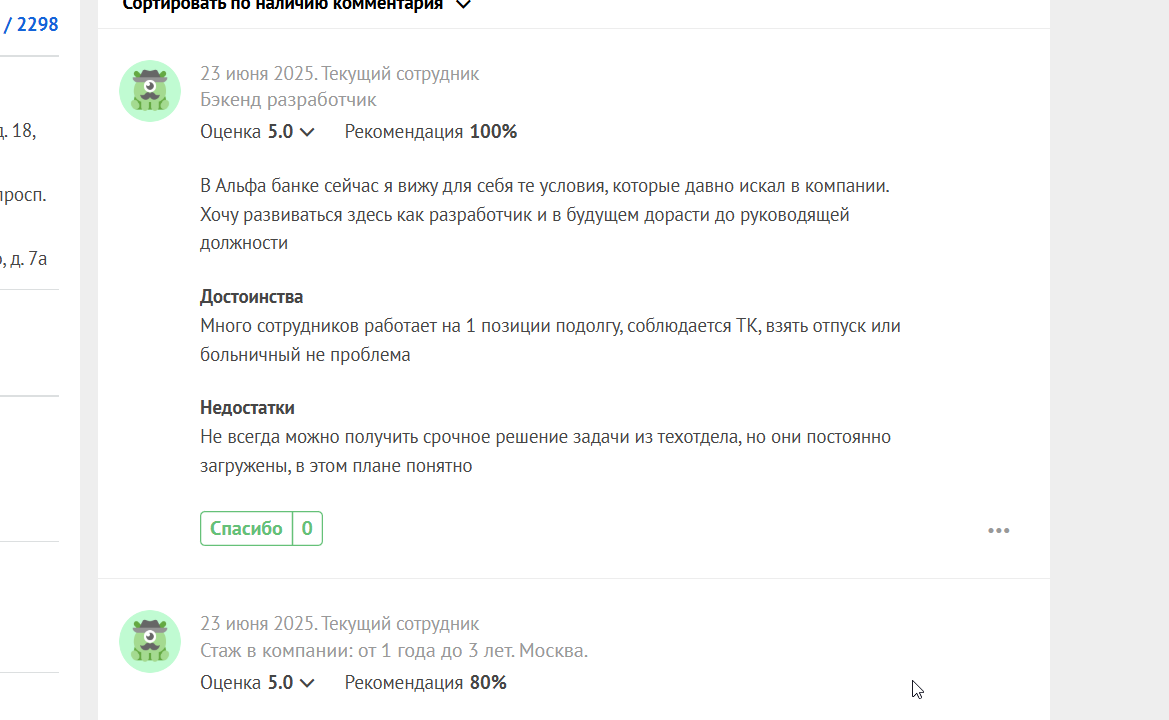Click the first review's 'Оценка 5.0' label
Image resolution: width=1169 pixels, height=720 pixels.
coord(246,132)
